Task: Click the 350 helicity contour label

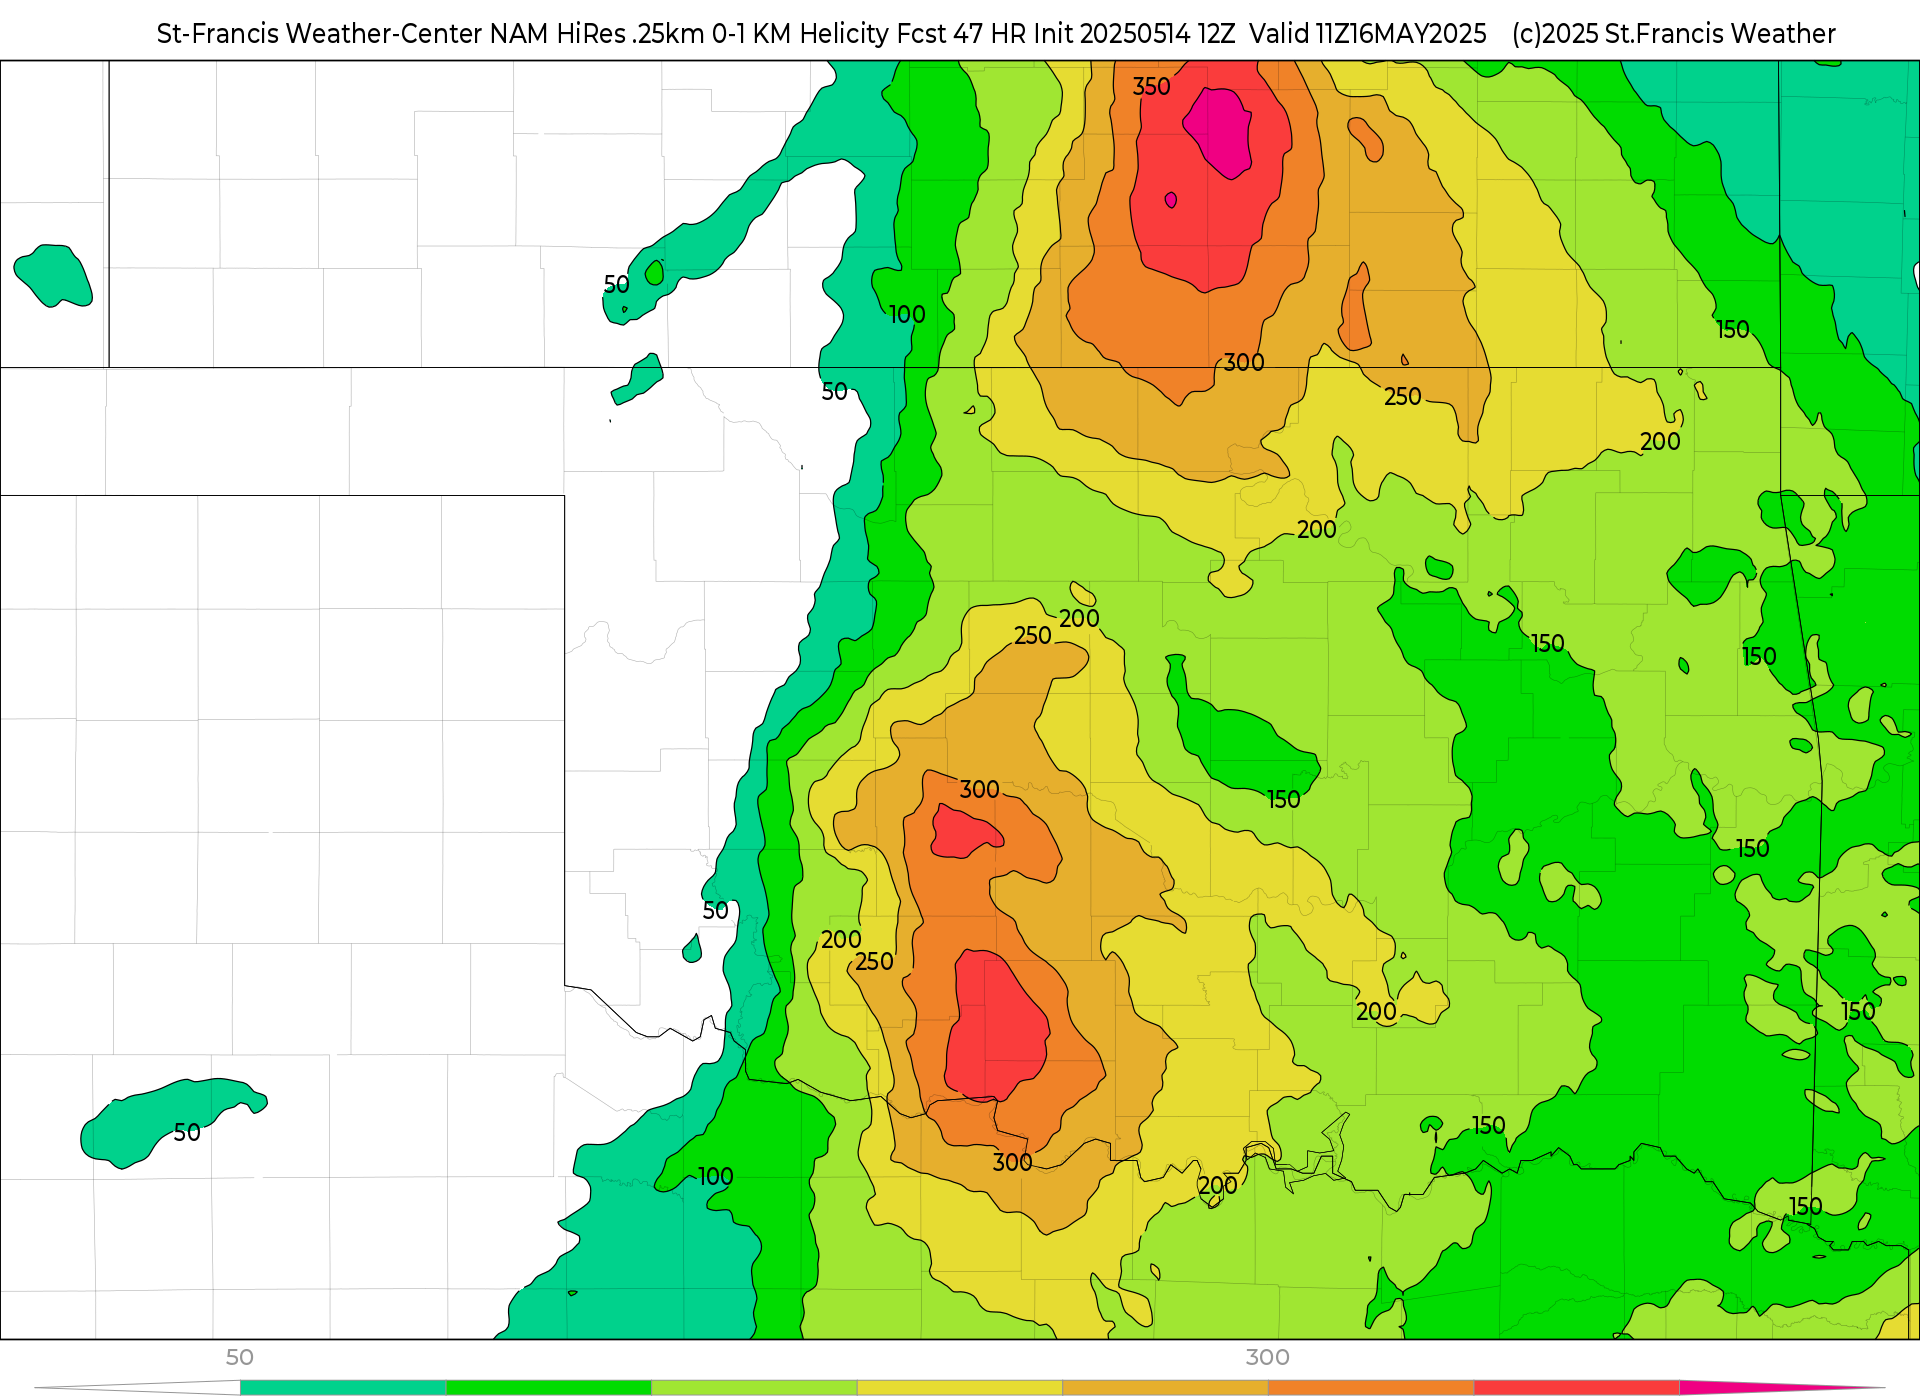Action: point(1151,87)
